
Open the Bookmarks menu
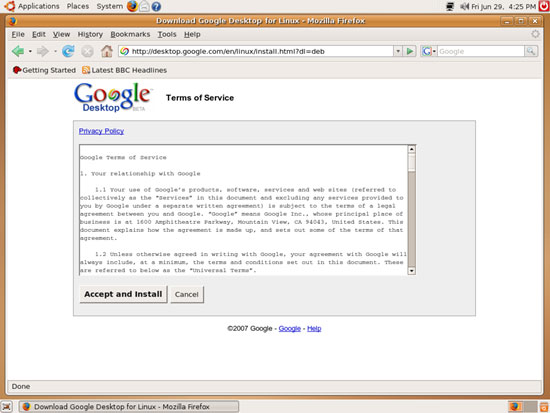tap(130, 34)
